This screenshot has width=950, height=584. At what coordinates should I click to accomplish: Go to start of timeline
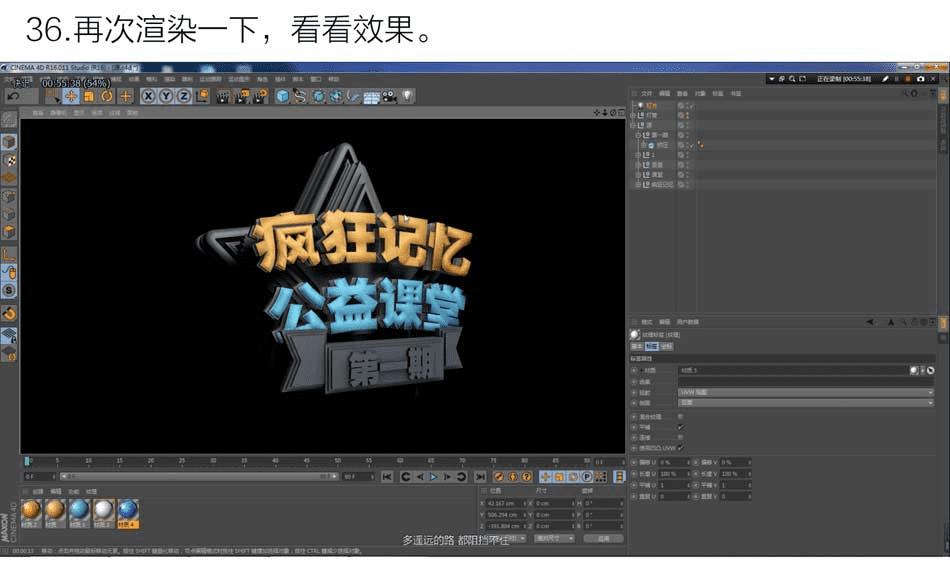[387, 477]
